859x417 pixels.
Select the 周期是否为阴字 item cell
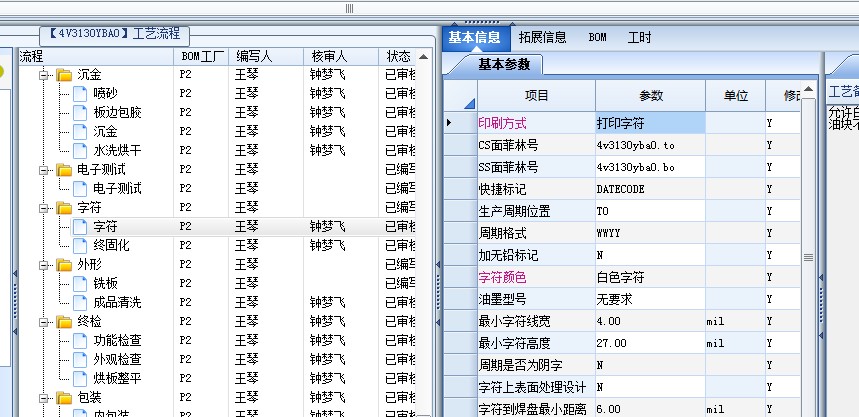coord(536,364)
